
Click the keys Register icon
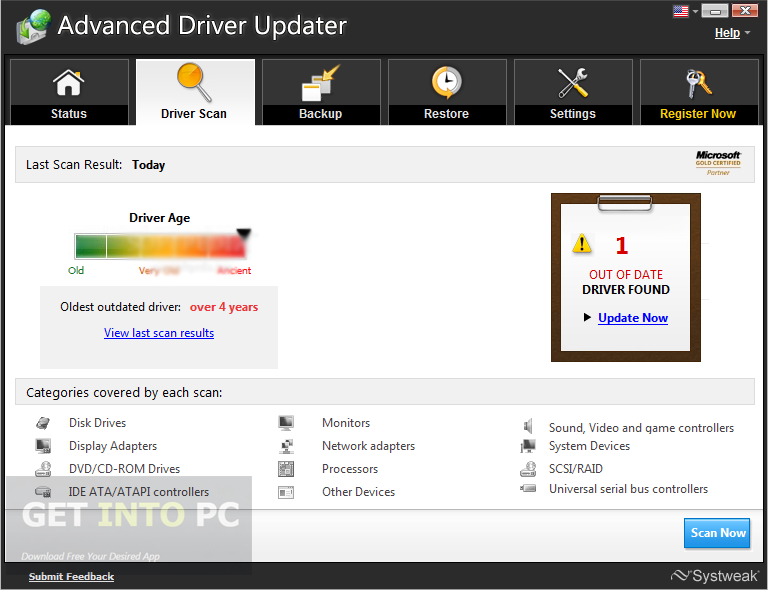(698, 83)
